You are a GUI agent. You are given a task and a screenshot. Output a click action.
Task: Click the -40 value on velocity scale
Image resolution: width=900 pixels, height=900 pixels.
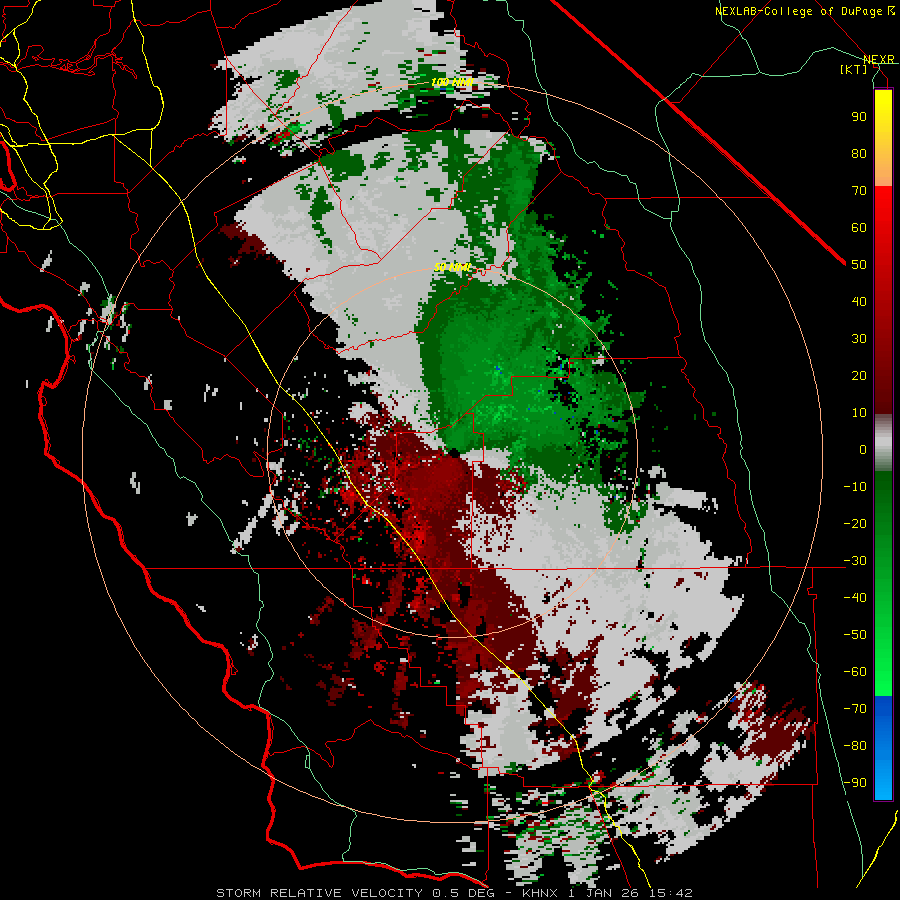pos(855,598)
